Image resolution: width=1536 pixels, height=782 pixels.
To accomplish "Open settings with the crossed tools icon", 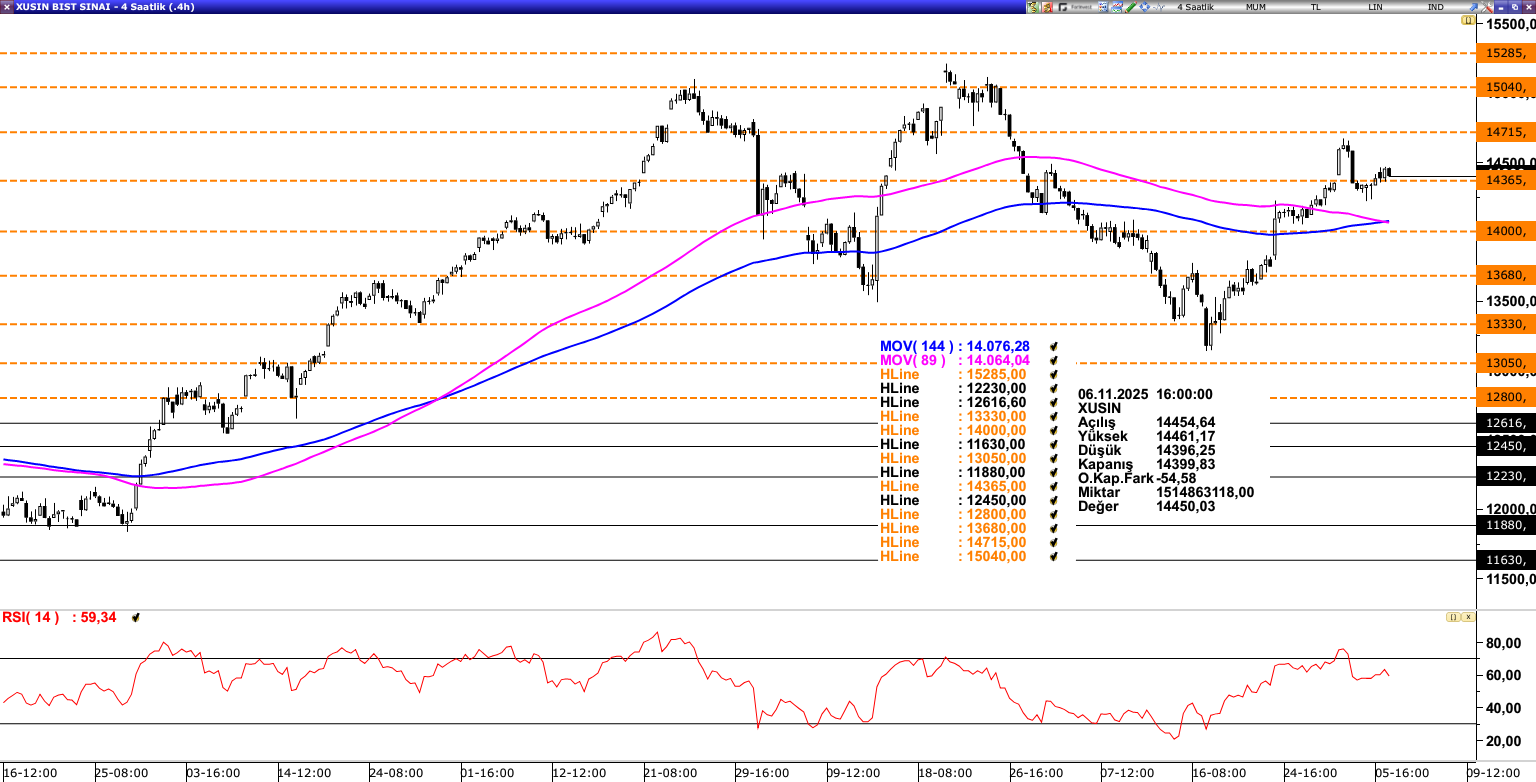I will tap(1486, 7).
